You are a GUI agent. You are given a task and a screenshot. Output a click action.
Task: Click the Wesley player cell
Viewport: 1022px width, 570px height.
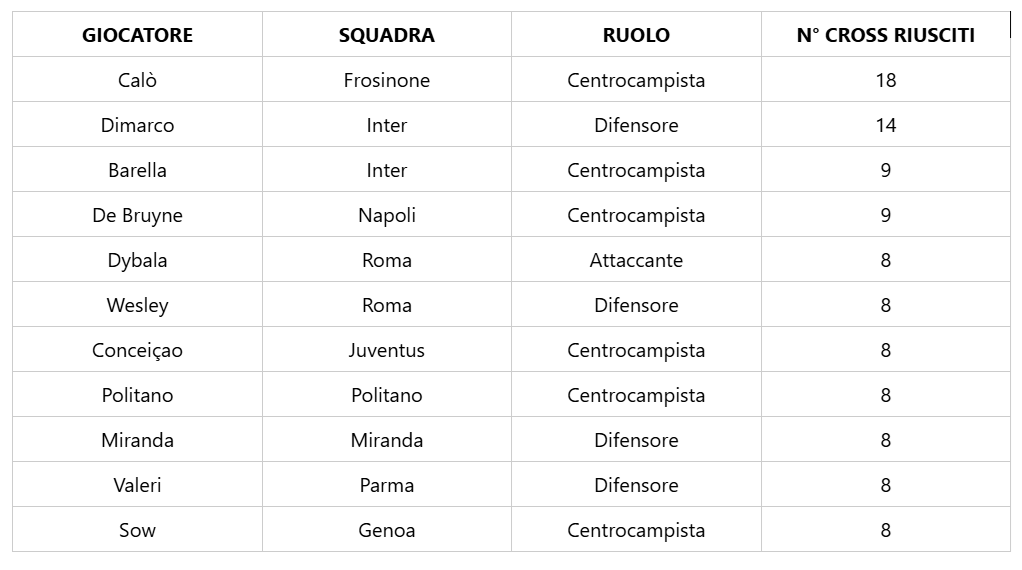point(138,304)
